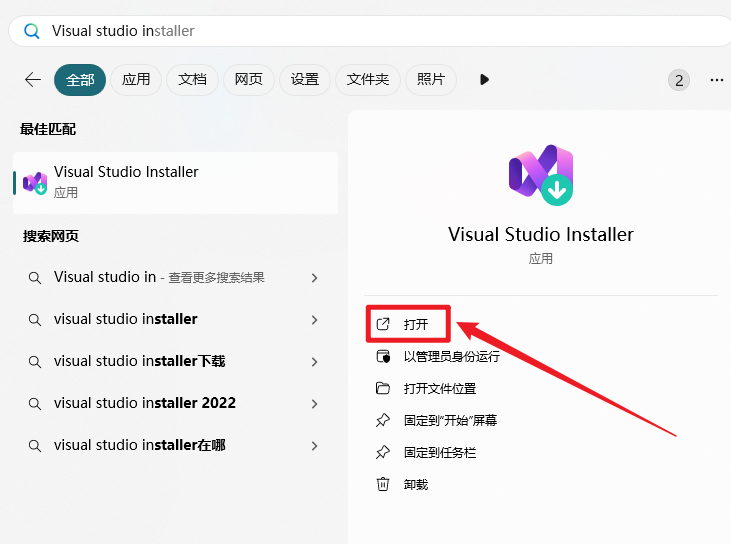Viewport: 731px width, 544px height.
Task: Click the 搜索网页 heading
Action: 51,236
